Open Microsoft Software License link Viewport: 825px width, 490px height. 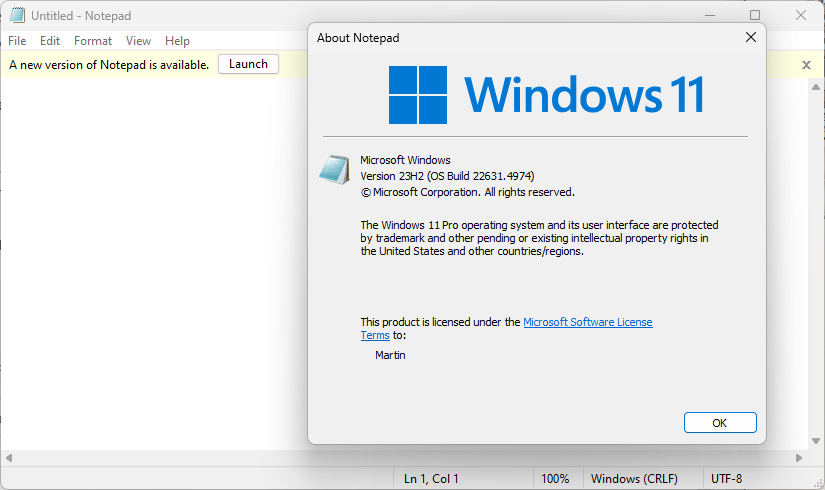(588, 322)
